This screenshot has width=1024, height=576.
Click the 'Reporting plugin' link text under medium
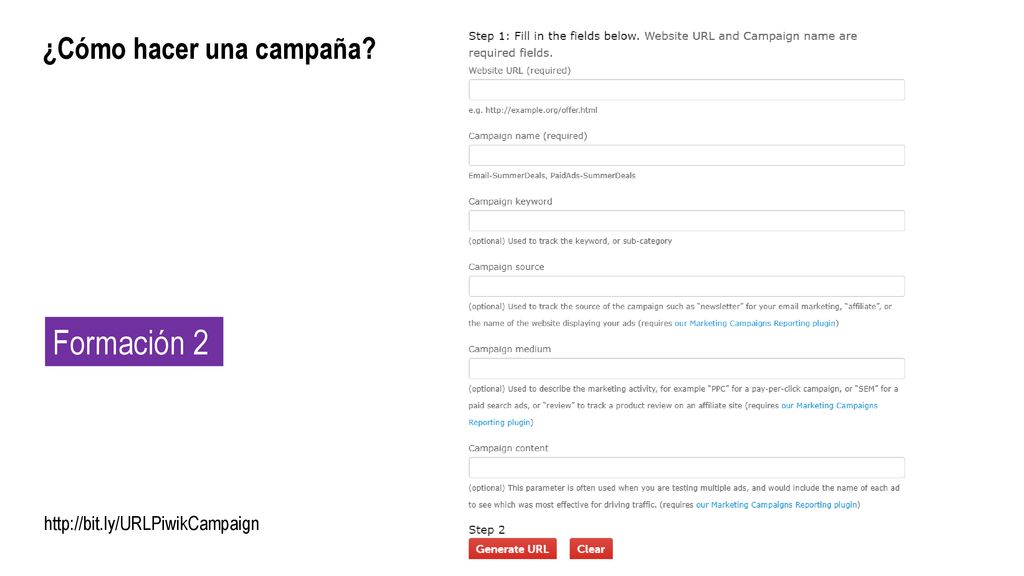click(x=499, y=423)
